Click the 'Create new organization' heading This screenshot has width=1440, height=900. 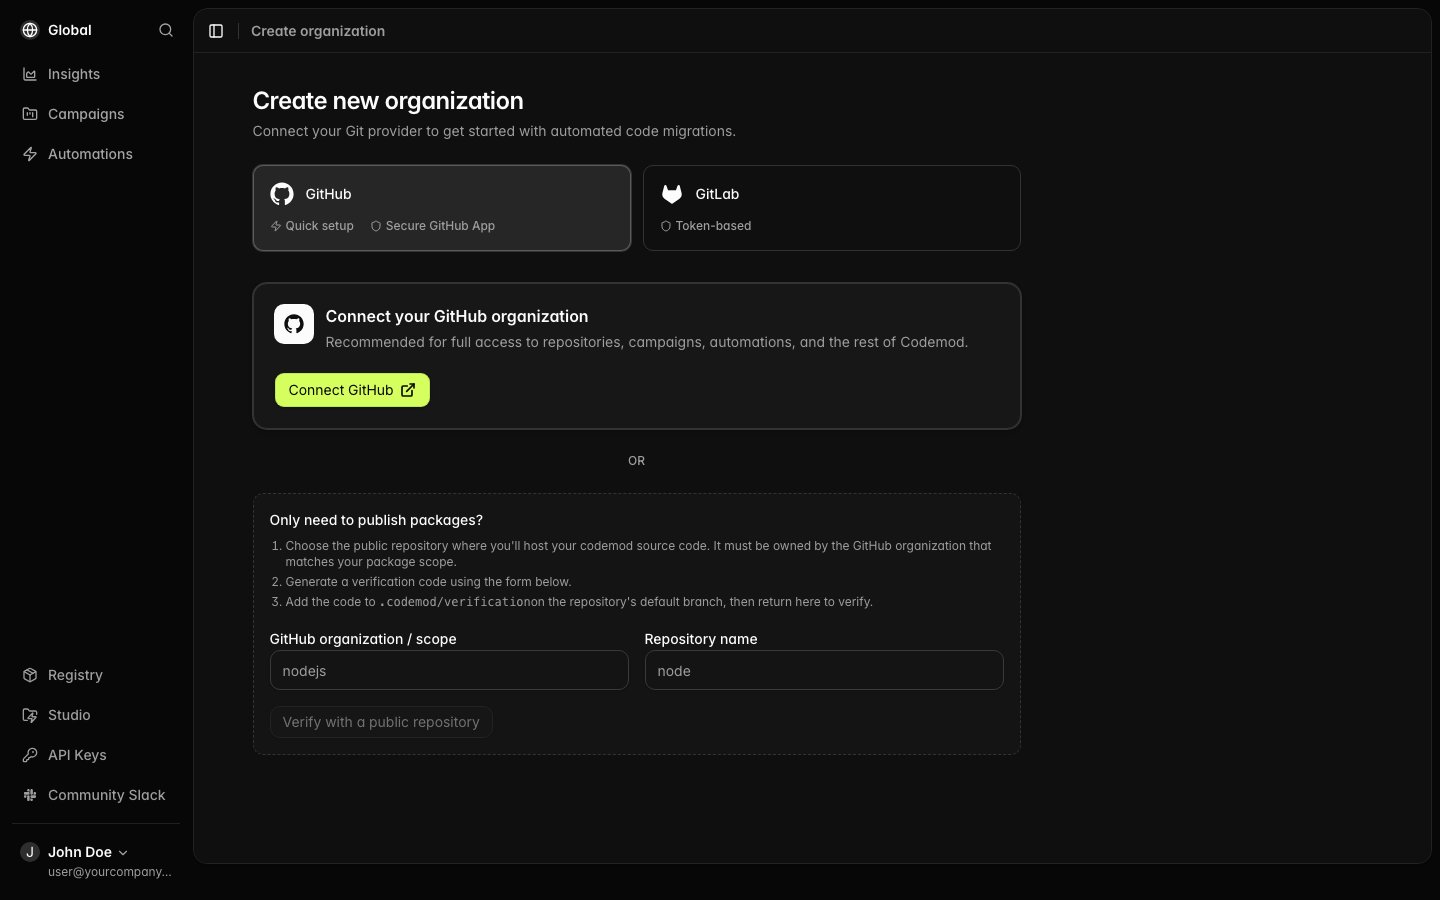tap(388, 101)
